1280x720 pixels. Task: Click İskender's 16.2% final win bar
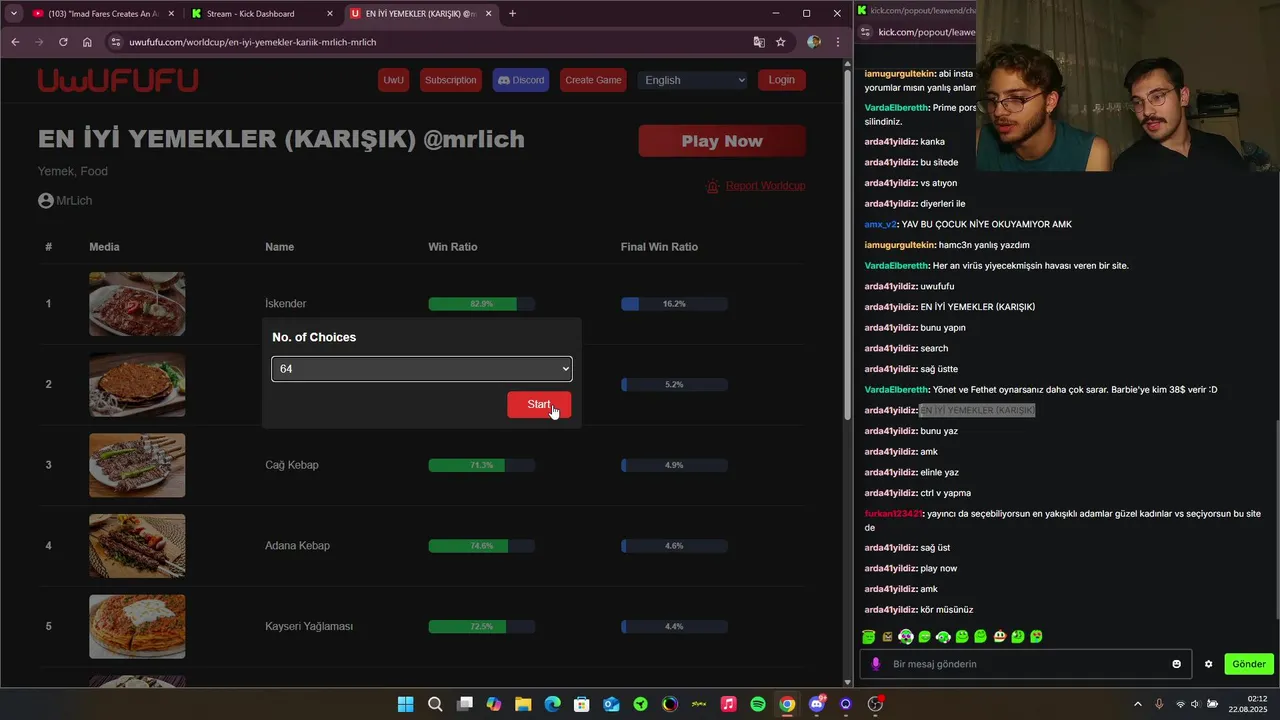tap(674, 304)
